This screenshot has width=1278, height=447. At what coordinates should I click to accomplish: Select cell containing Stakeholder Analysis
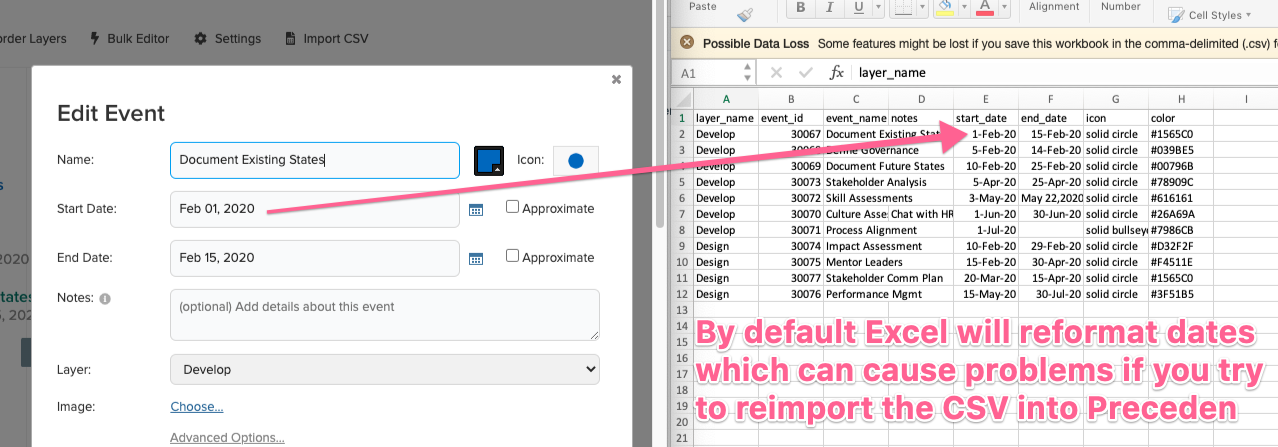pyautogui.click(x=856, y=182)
